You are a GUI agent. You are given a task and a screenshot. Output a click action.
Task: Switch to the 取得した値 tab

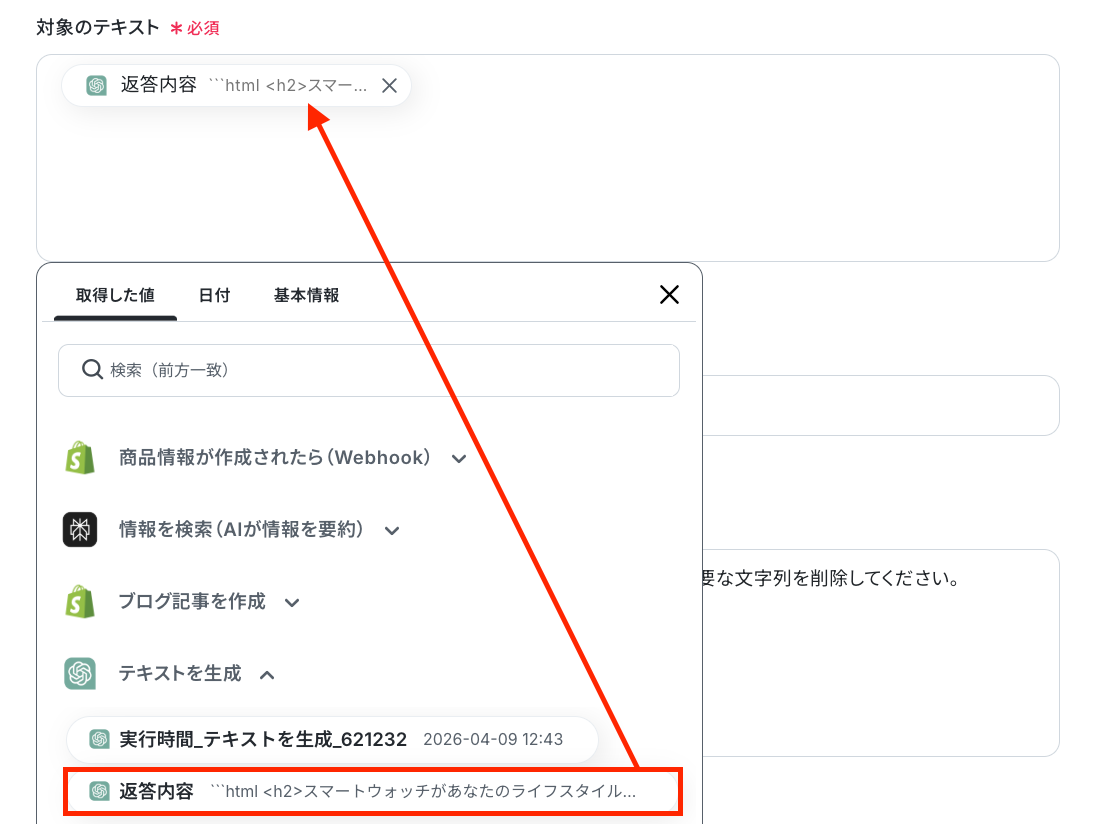point(115,295)
